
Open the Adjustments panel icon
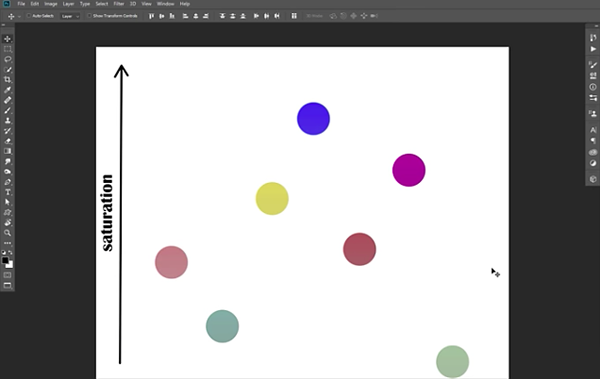[593, 163]
